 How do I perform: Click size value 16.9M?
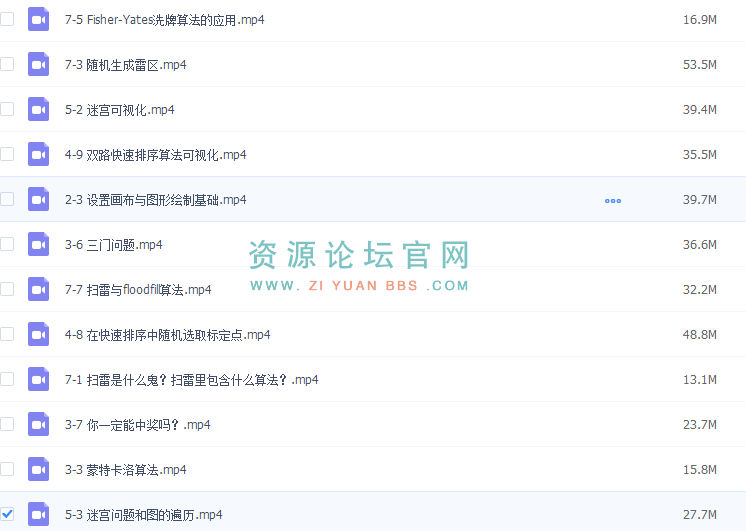(700, 20)
